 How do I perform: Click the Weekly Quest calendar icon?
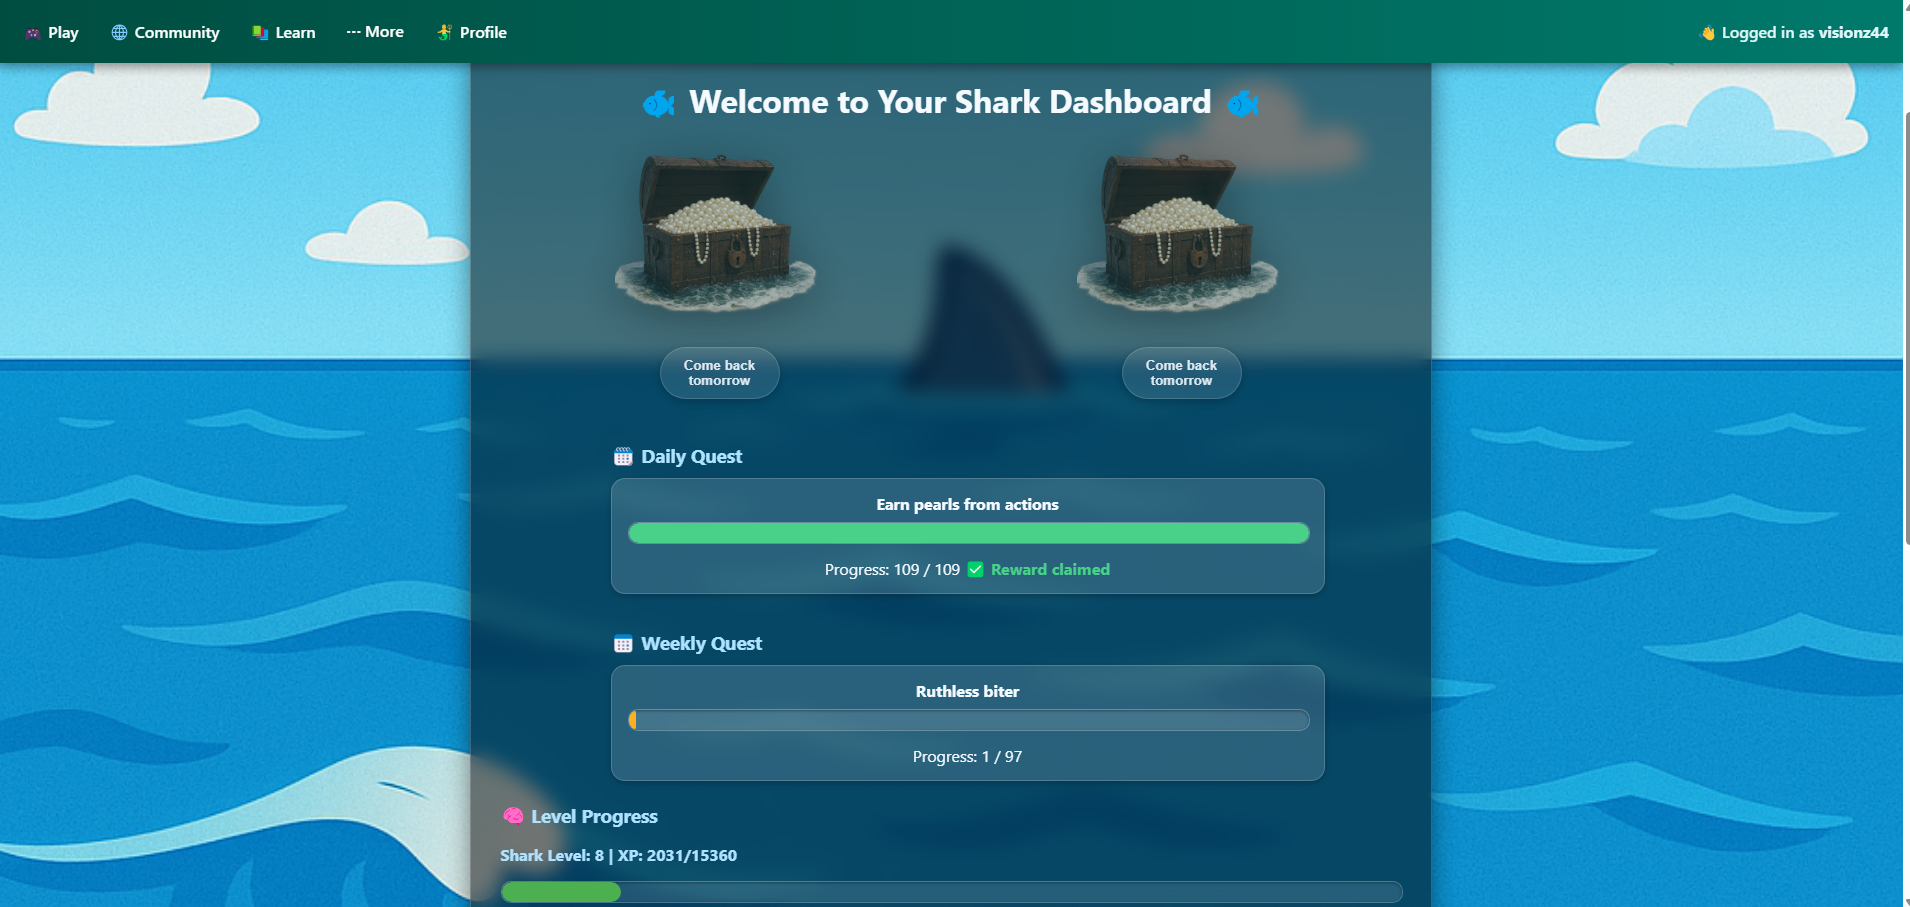click(623, 644)
